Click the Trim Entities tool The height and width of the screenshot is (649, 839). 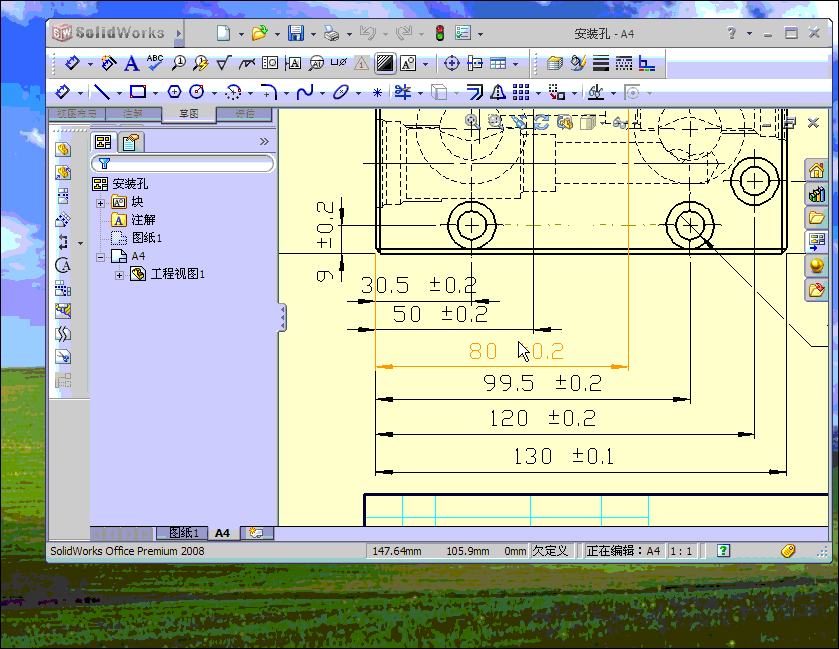click(x=402, y=93)
